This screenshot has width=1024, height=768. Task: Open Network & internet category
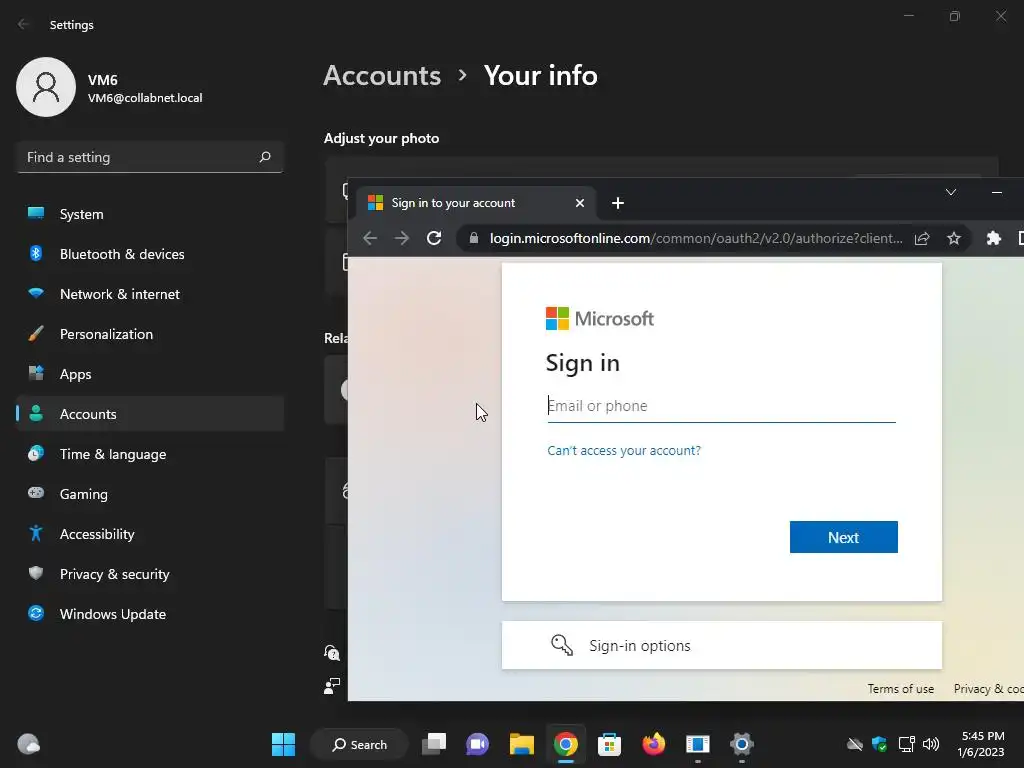[150, 294]
